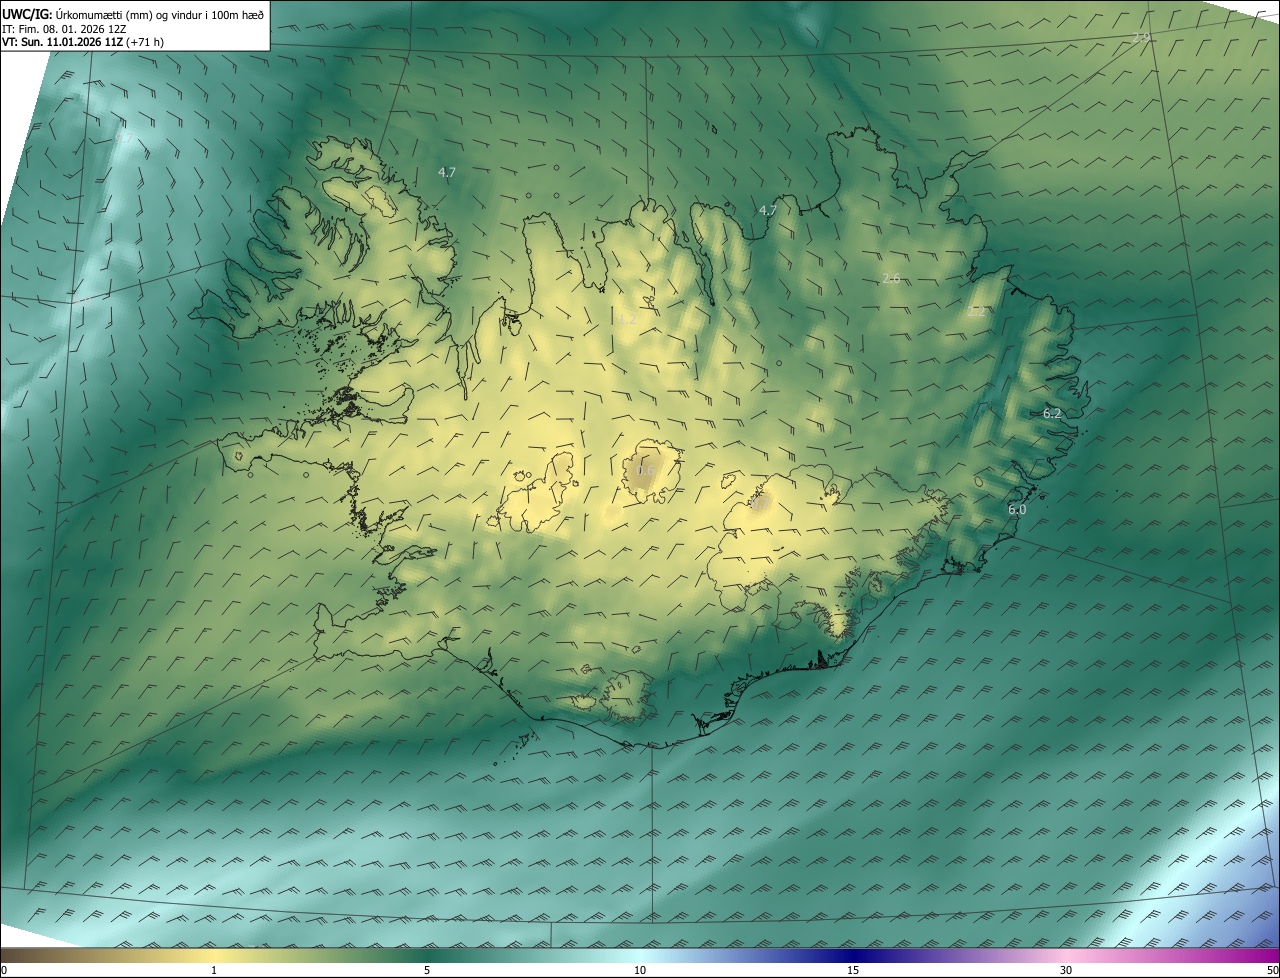
Task: Click the 2.3 value in top-right corner
Action: 1140,37
